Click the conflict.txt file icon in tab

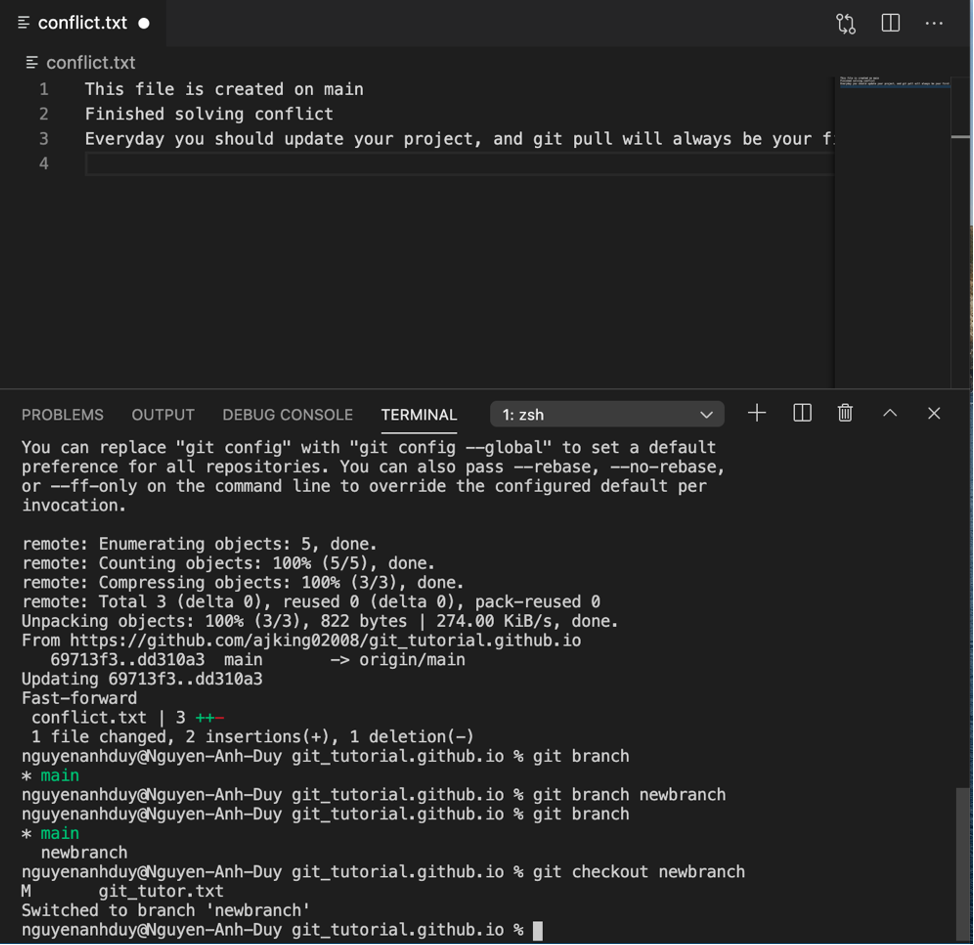pos(23,23)
